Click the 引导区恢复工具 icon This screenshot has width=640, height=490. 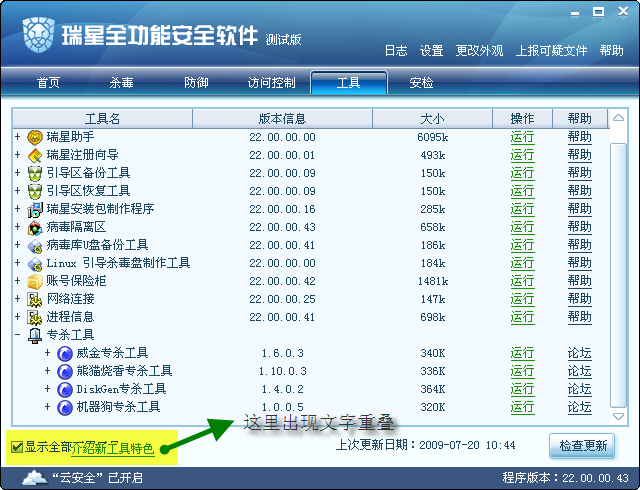[x=35, y=191]
